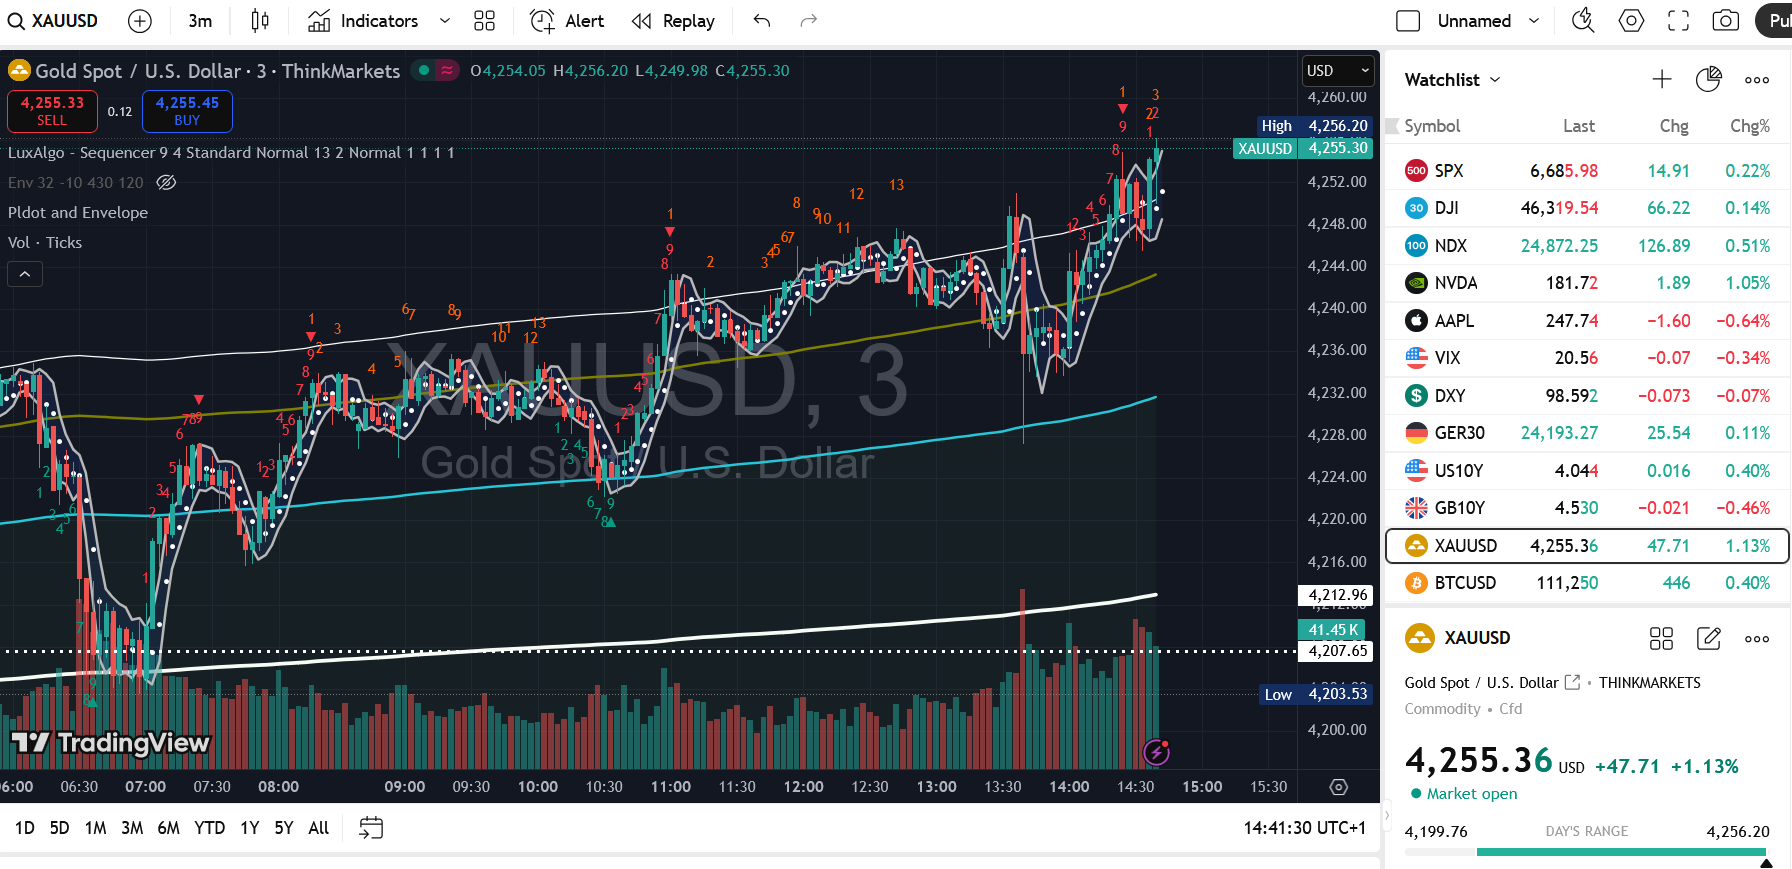The width and height of the screenshot is (1792, 869).
Task: Change the USD currency selector
Action: click(x=1337, y=71)
